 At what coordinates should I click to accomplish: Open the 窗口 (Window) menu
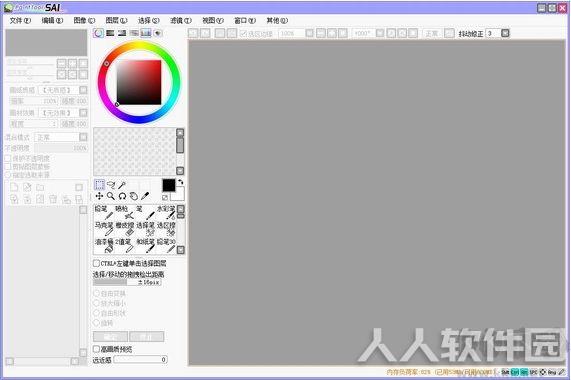[245, 20]
